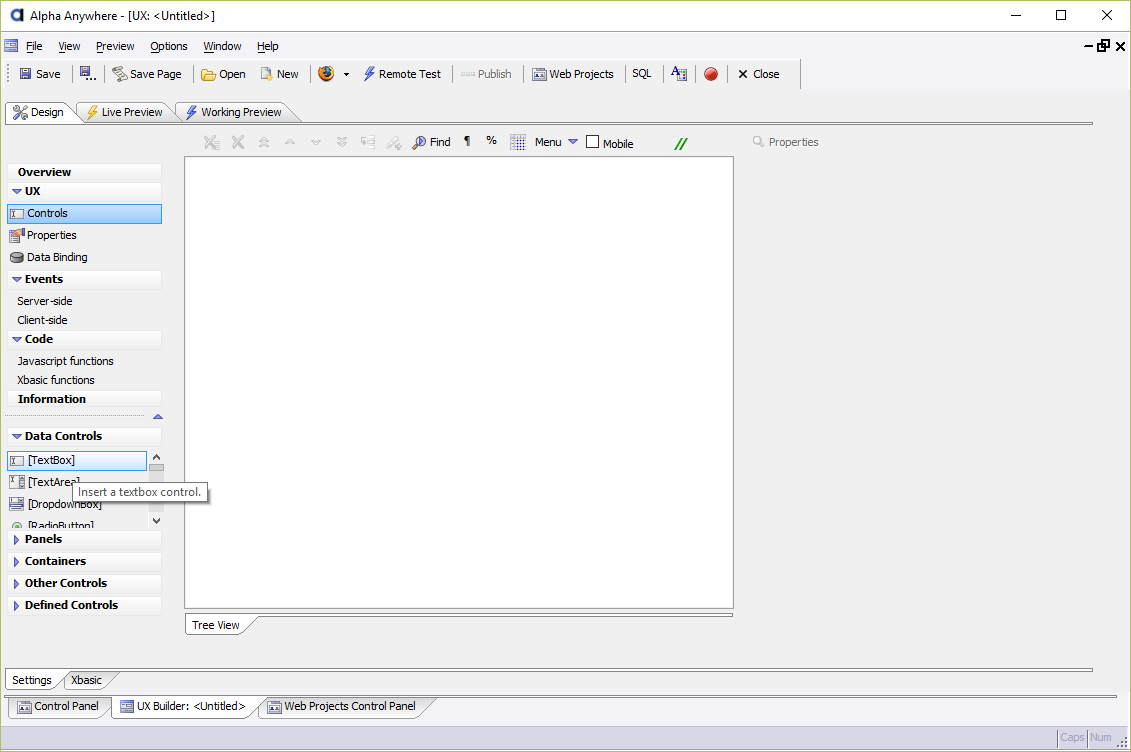Image resolution: width=1131 pixels, height=752 pixels.
Task: Select Xbasic functions
Action: pyautogui.click(x=56, y=380)
